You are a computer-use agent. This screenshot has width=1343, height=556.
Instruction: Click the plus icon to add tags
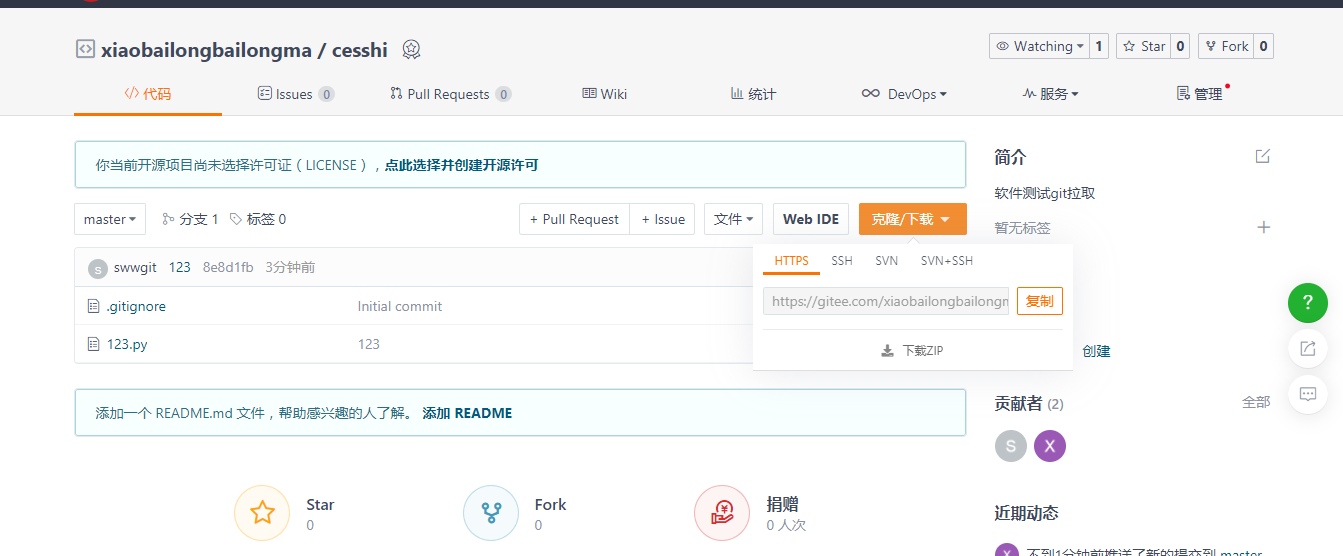click(1263, 227)
